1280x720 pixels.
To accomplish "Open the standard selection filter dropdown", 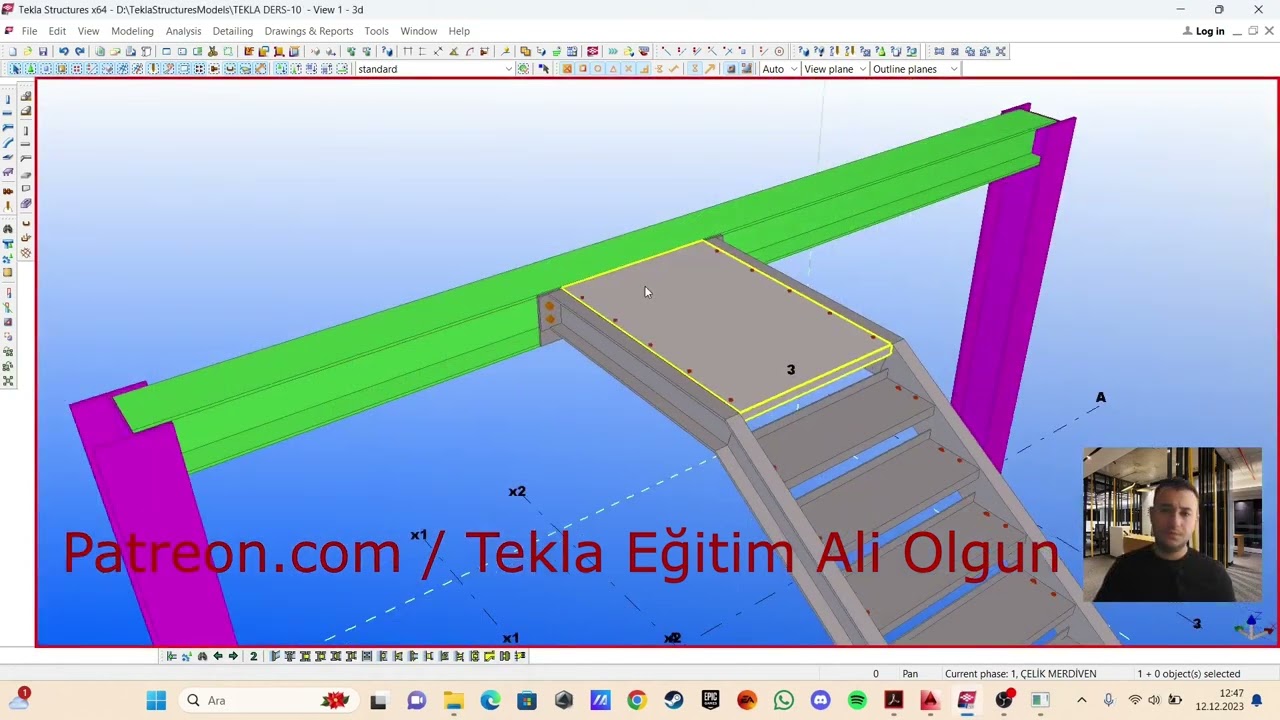I will click(x=434, y=69).
